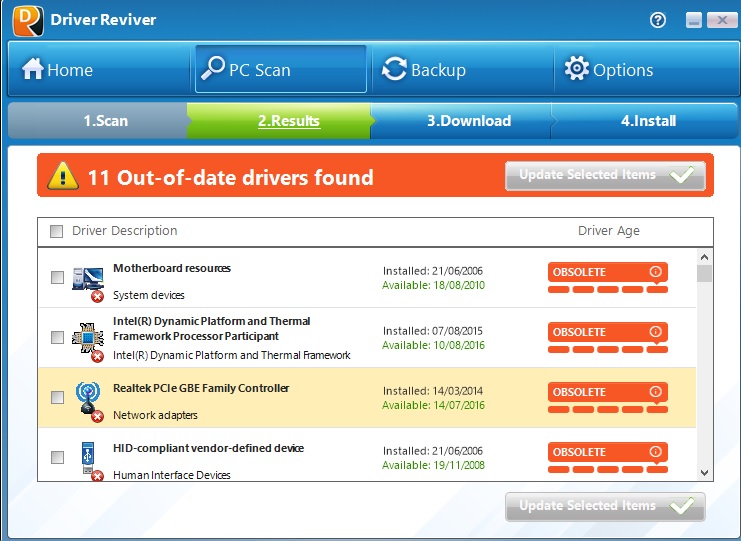The width and height of the screenshot is (741, 541).
Task: Open the Home tab
Action: [99, 69]
